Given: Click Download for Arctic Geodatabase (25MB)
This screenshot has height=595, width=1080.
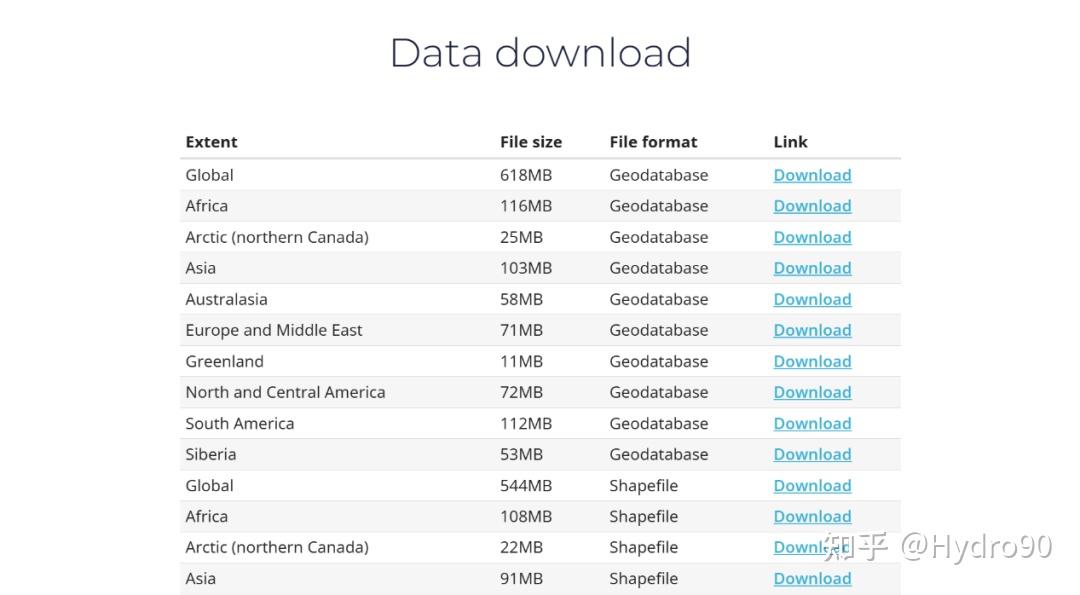Looking at the screenshot, I should [x=812, y=237].
